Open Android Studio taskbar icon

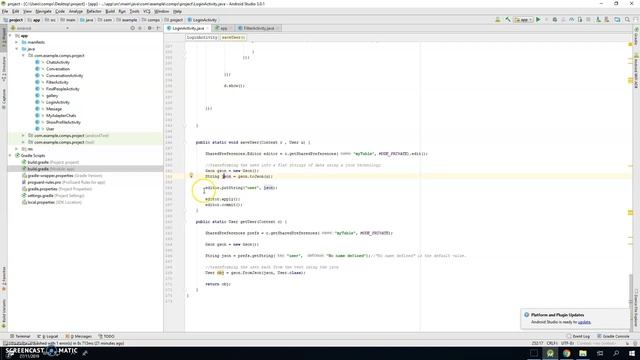(x=550, y=353)
